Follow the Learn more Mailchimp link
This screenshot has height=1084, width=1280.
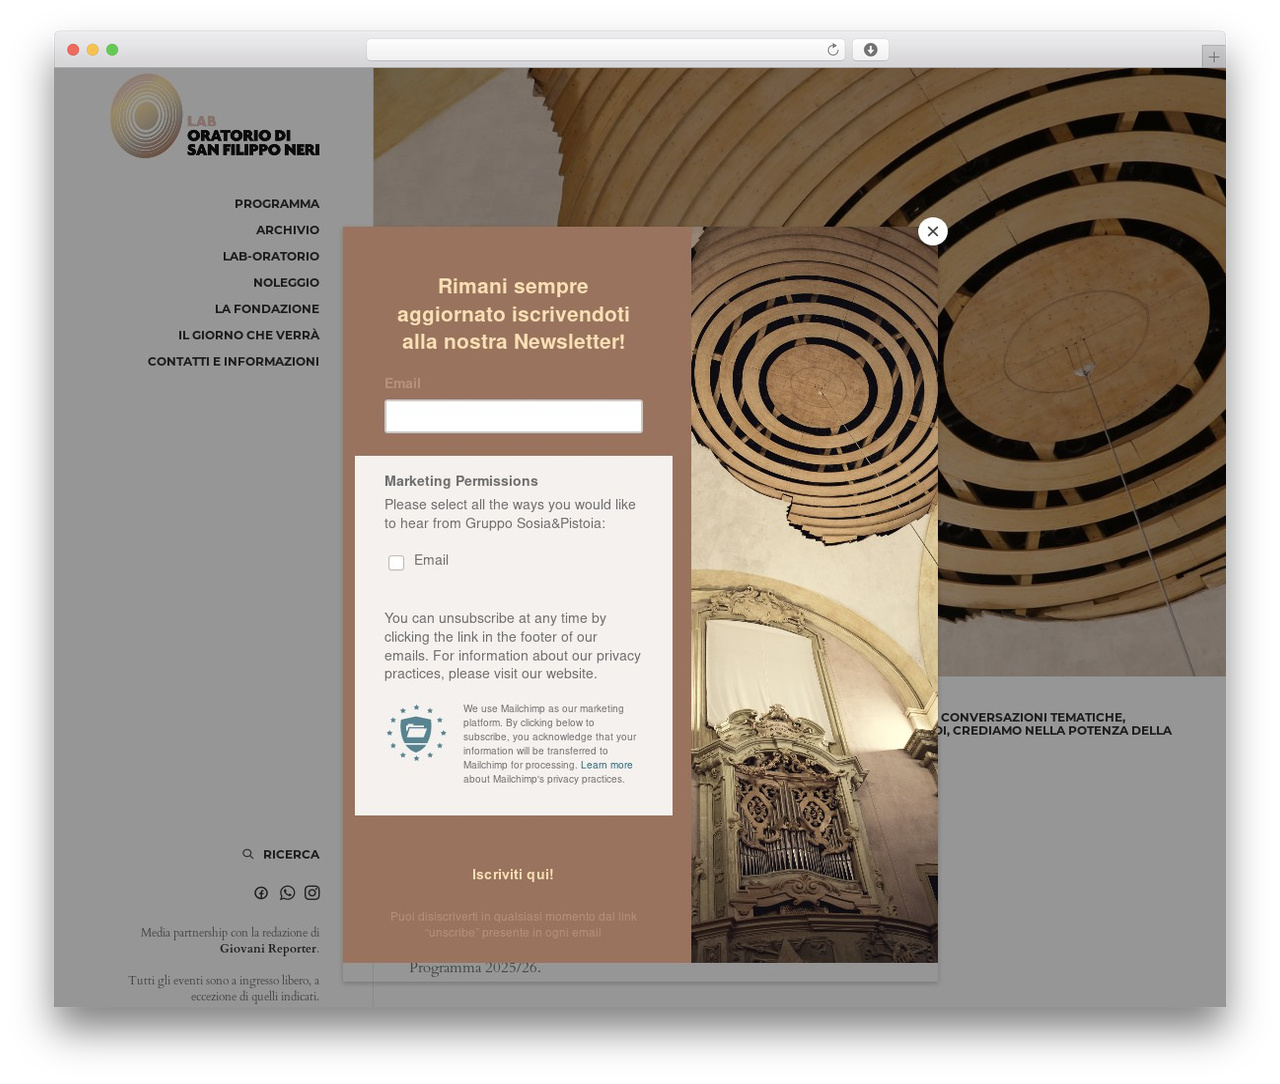click(x=606, y=765)
